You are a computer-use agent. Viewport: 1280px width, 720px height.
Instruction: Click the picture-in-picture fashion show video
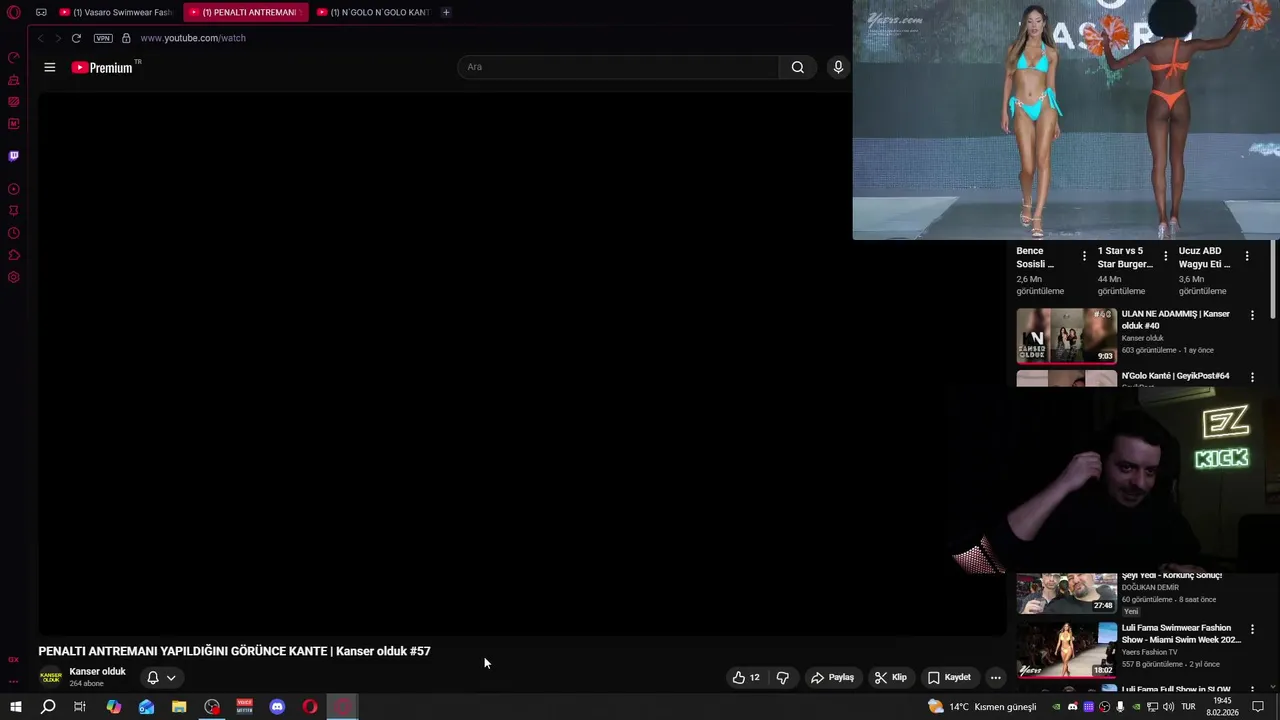click(1066, 120)
